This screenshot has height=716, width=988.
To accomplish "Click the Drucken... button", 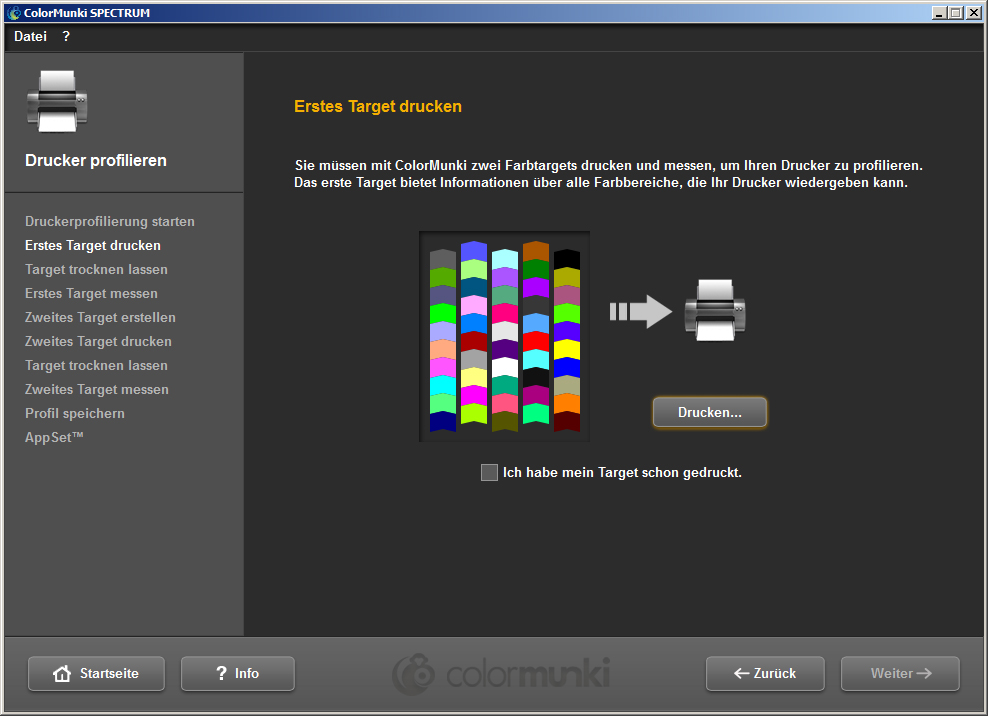I will 709,412.
